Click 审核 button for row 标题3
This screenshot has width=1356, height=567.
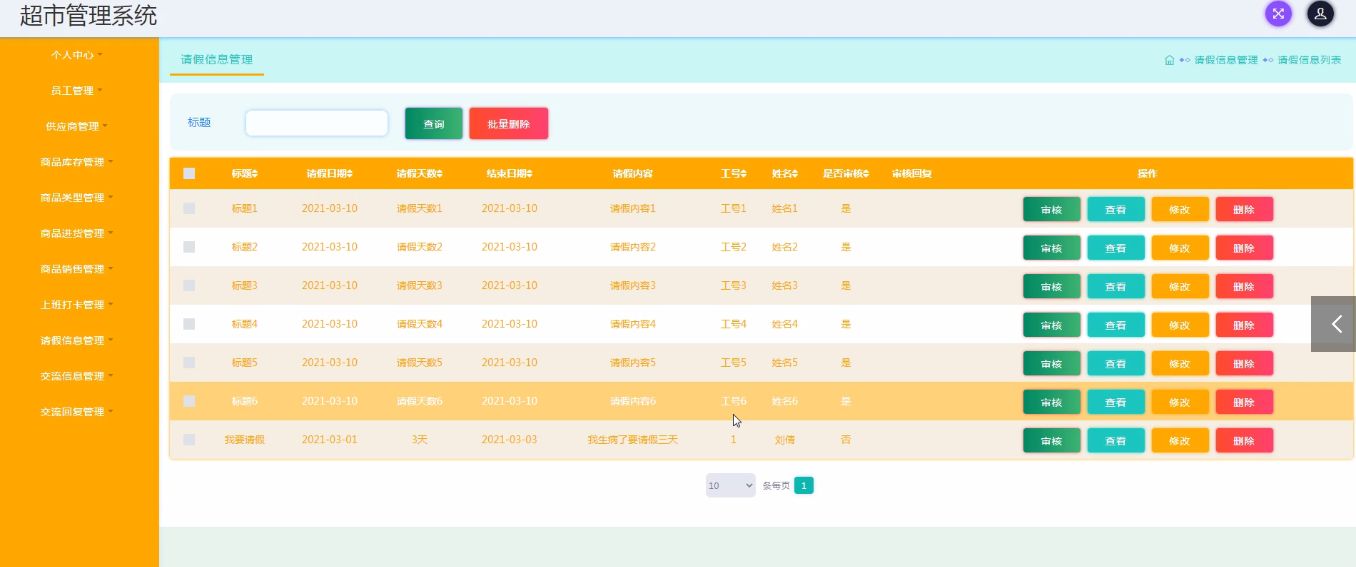(1051, 286)
